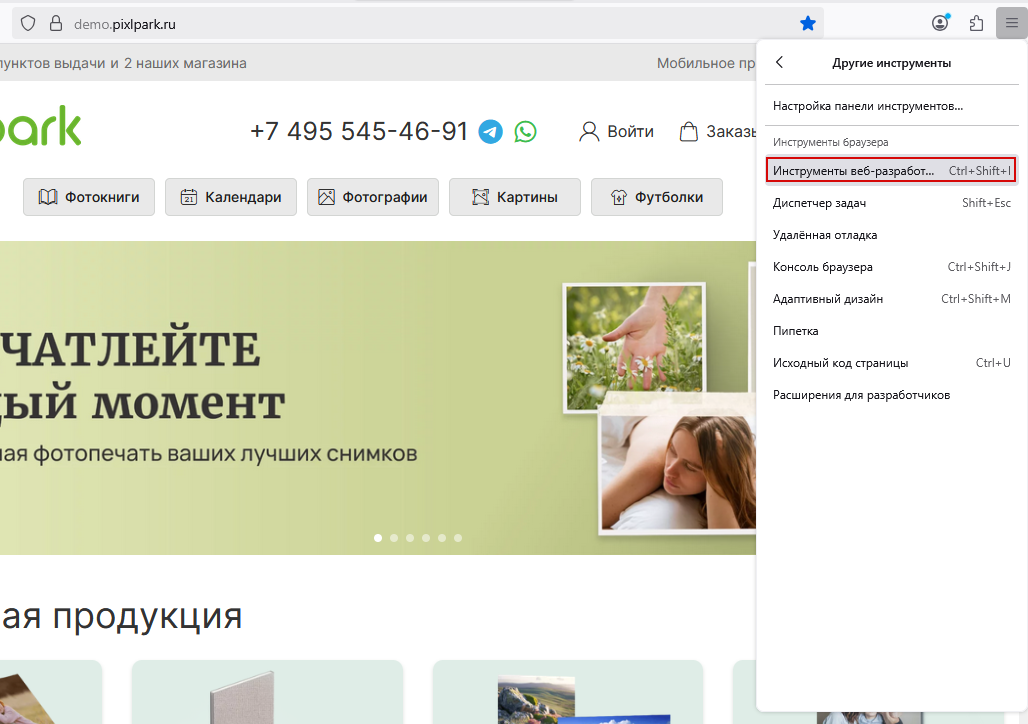This screenshot has height=724, width=1028.
Task: Select the first carousel dot on banner
Action: pos(378,538)
